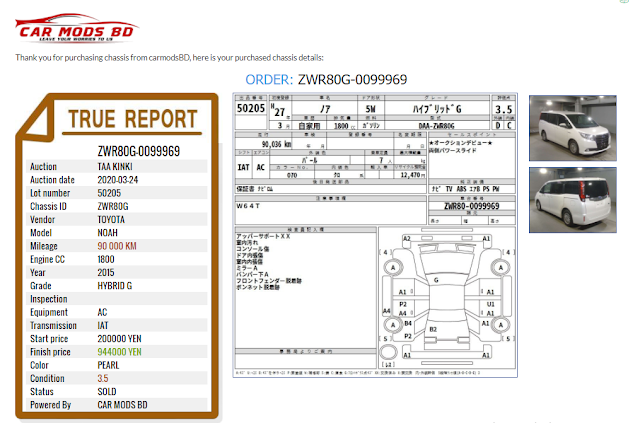The width and height of the screenshot is (640, 423).
Task: Click W64T note on auction sheet
Action: pos(248,206)
